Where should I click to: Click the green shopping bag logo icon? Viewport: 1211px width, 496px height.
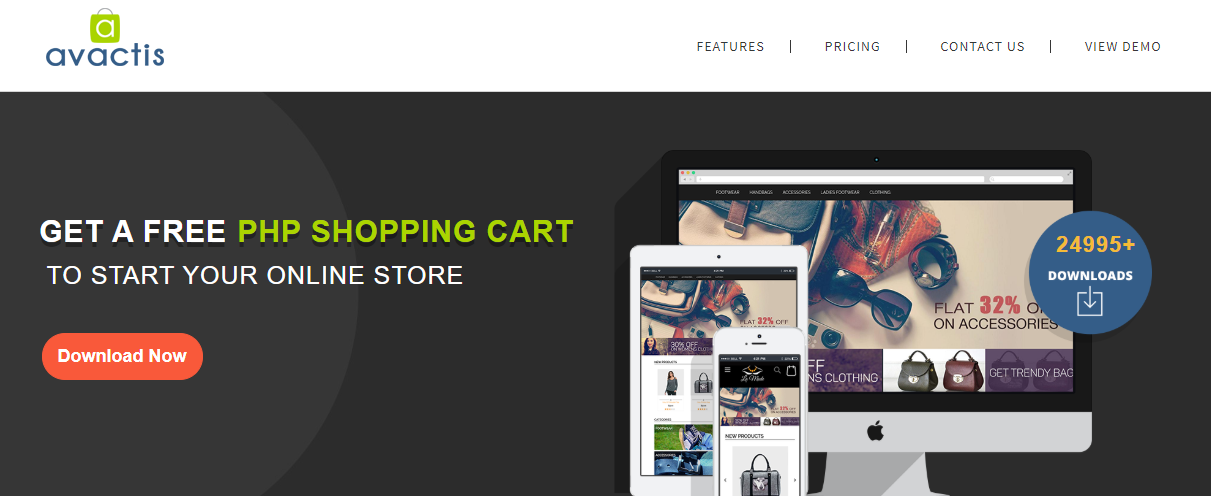tap(105, 26)
